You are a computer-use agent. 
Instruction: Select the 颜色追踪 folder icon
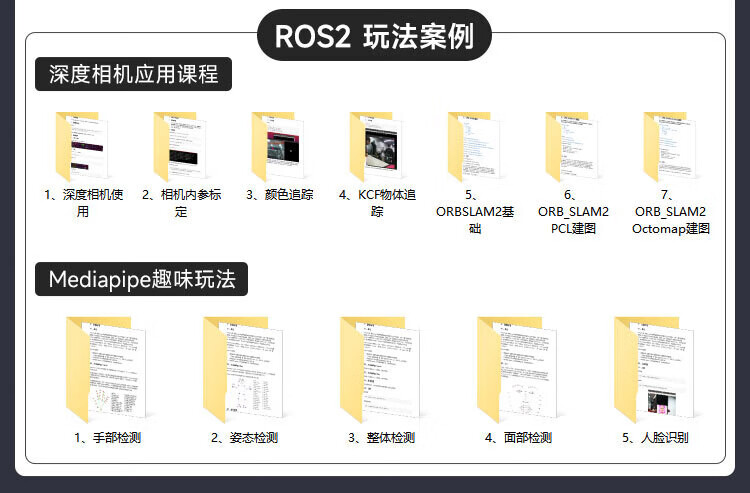279,147
